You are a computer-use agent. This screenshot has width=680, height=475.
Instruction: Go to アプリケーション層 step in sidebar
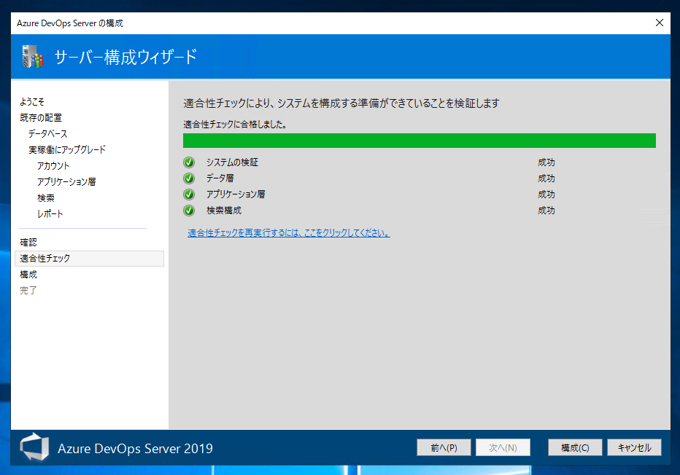coord(66,182)
